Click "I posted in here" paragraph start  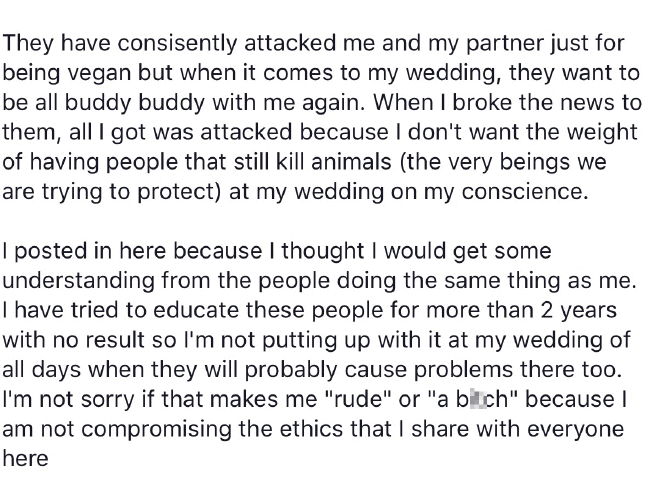coord(85,251)
